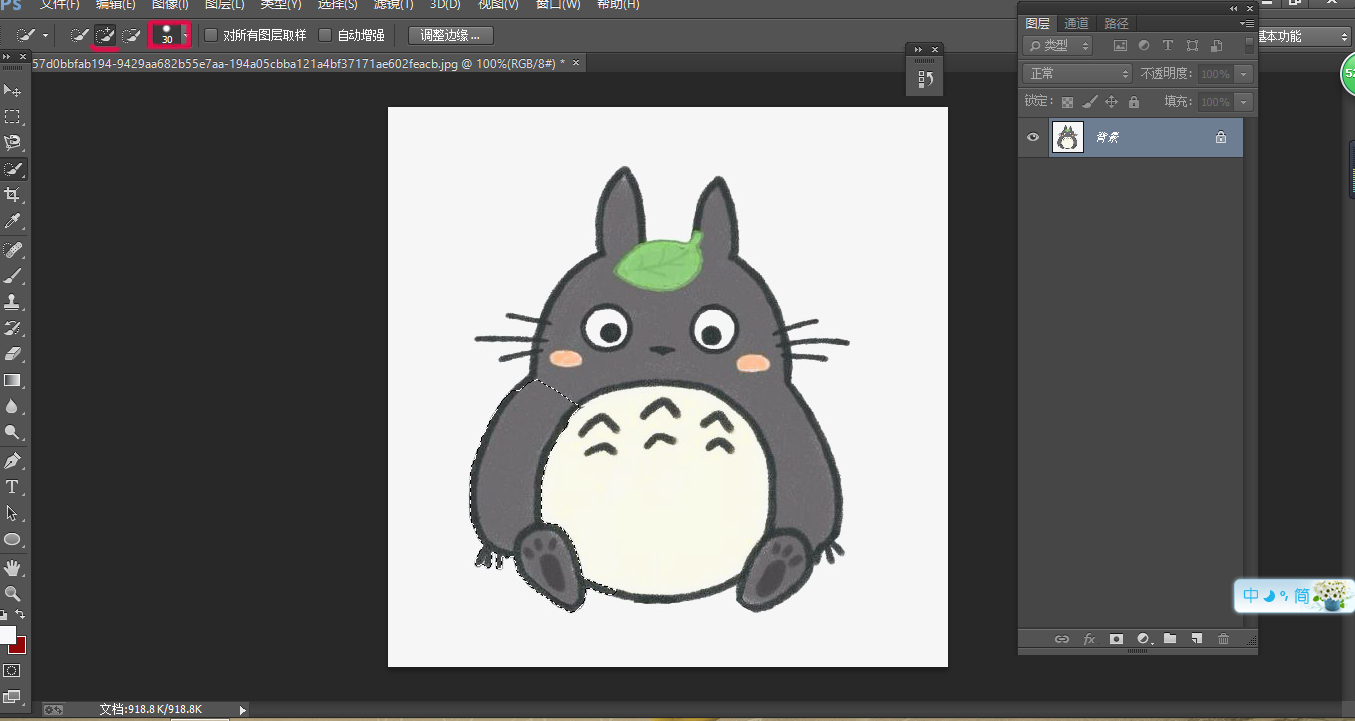Image resolution: width=1355 pixels, height=721 pixels.
Task: Select the Quick Selection tool in toolbox
Action: click(x=13, y=169)
